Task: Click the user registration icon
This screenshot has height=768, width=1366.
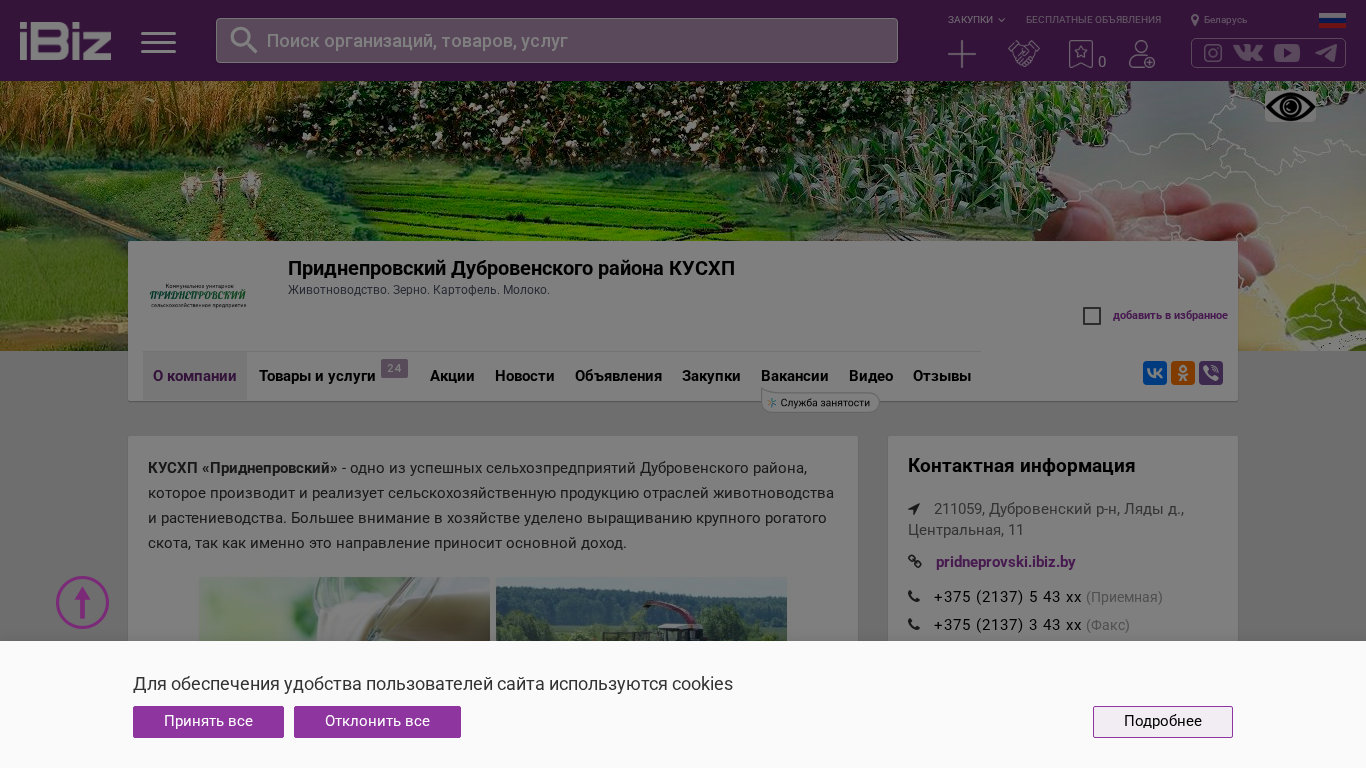Action: tap(1141, 54)
